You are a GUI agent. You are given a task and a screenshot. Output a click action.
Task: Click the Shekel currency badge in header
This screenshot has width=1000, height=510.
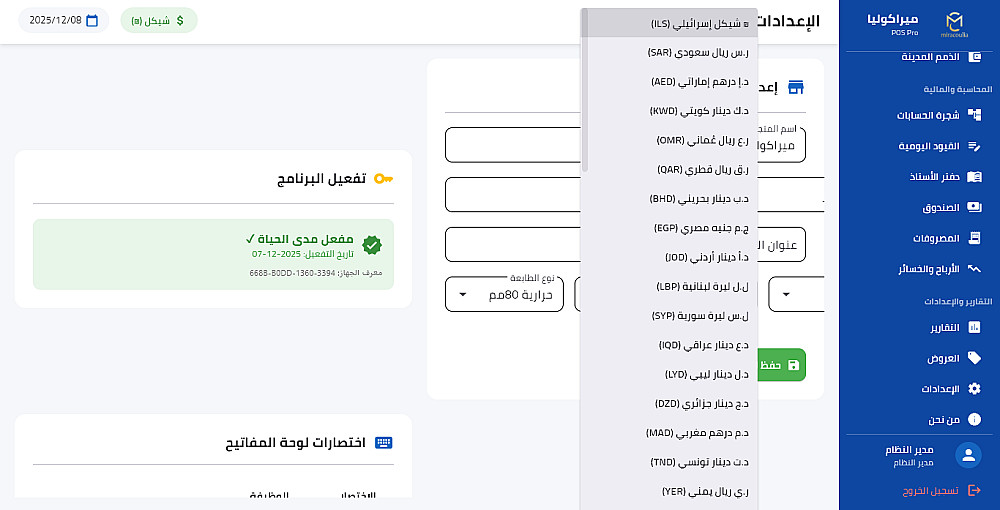click(158, 20)
